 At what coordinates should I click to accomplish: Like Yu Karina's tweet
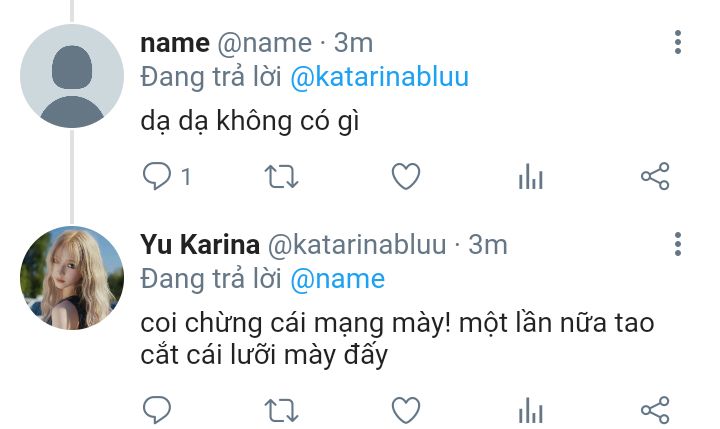pos(406,410)
